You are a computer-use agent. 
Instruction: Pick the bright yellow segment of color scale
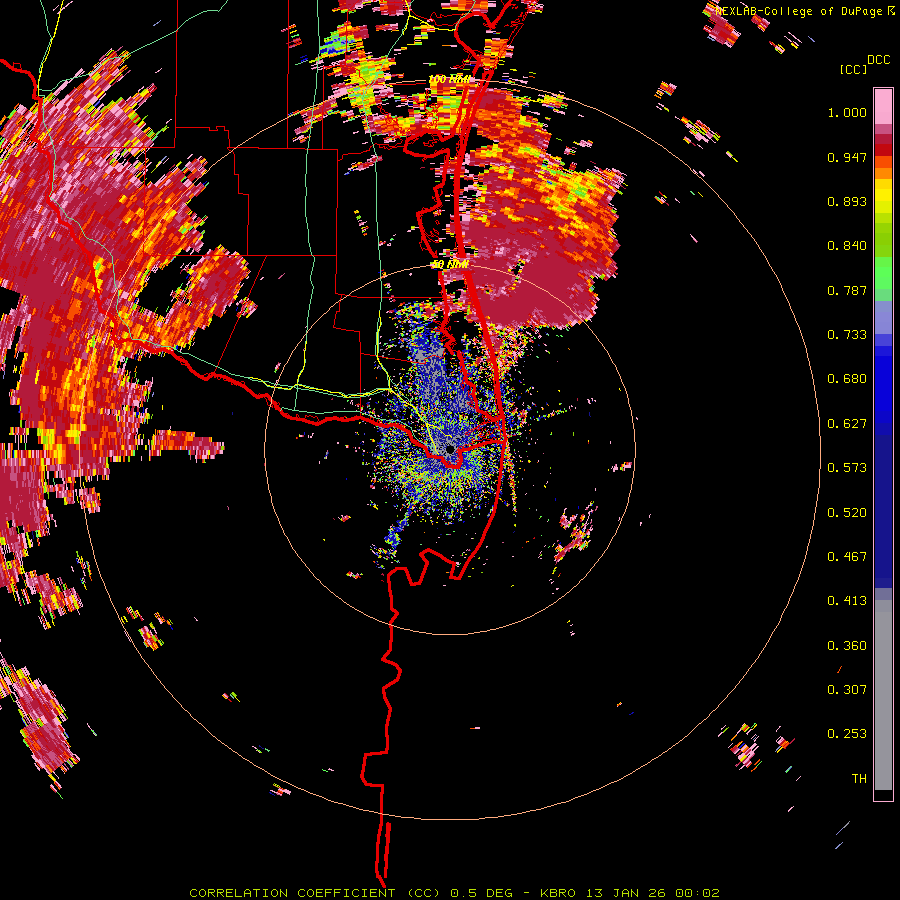(883, 196)
